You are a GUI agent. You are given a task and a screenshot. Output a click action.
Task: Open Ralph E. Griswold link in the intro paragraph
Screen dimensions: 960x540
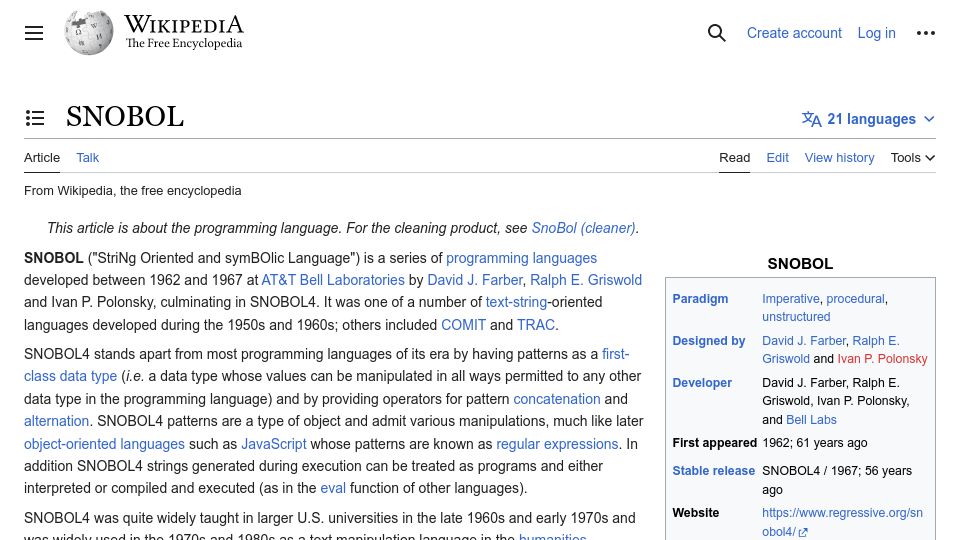click(x=585, y=280)
